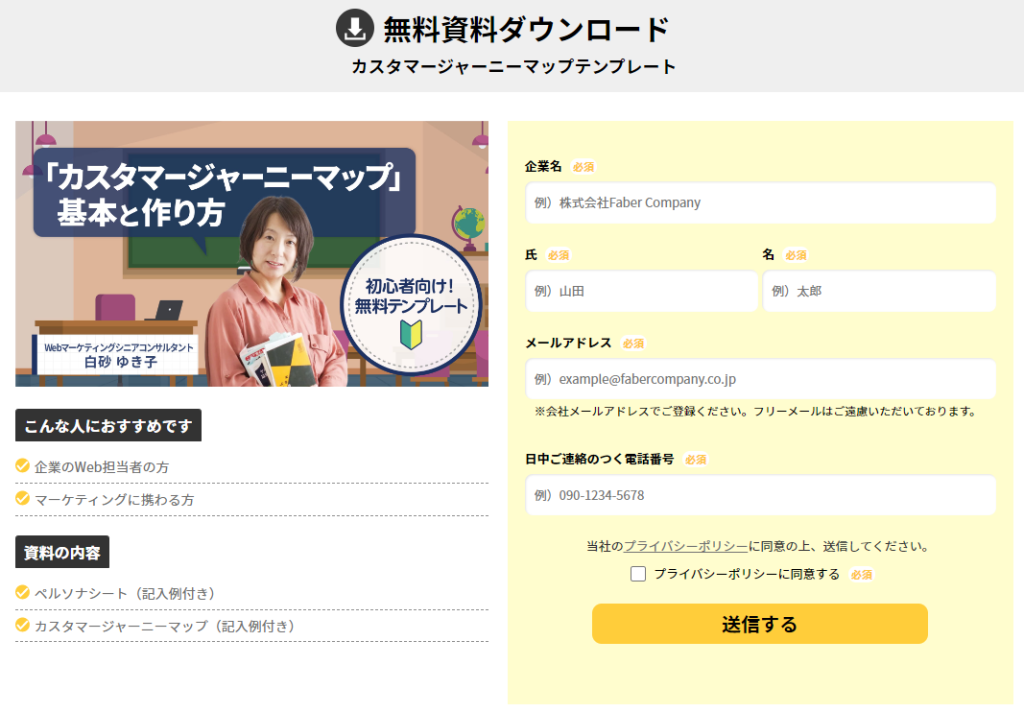Open the プライバシーポリシー link

tap(685, 546)
